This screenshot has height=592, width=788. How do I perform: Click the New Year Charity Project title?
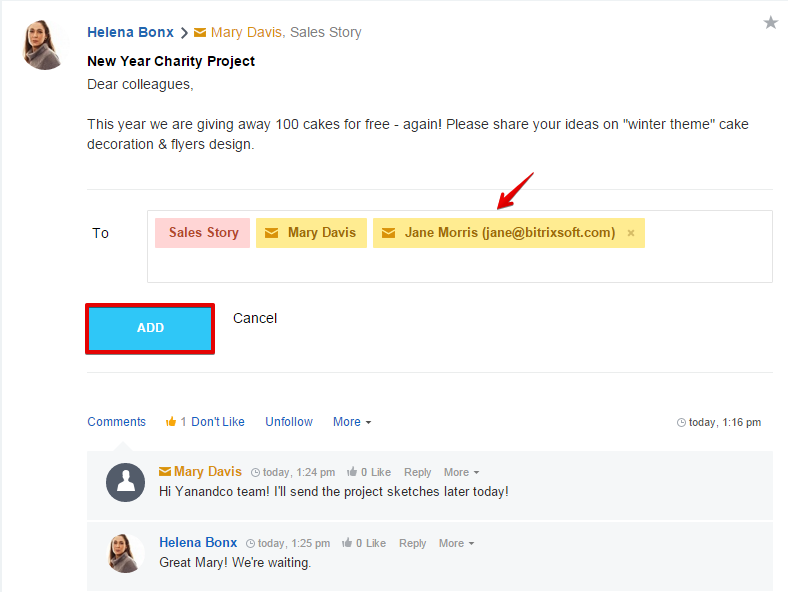pos(171,61)
